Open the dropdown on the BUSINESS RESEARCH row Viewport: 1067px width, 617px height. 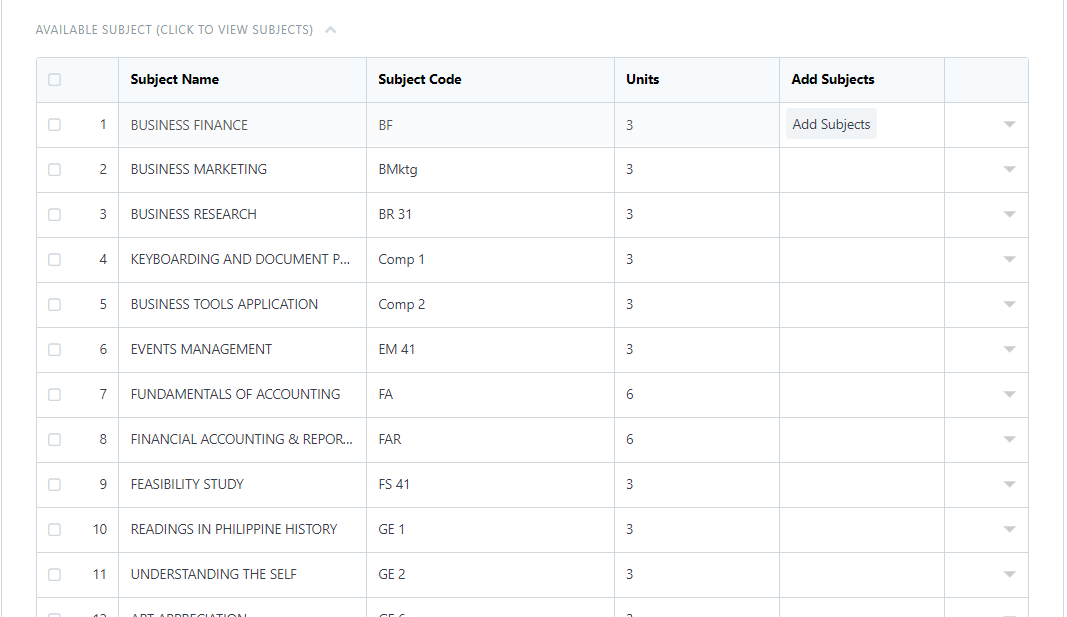(1010, 214)
